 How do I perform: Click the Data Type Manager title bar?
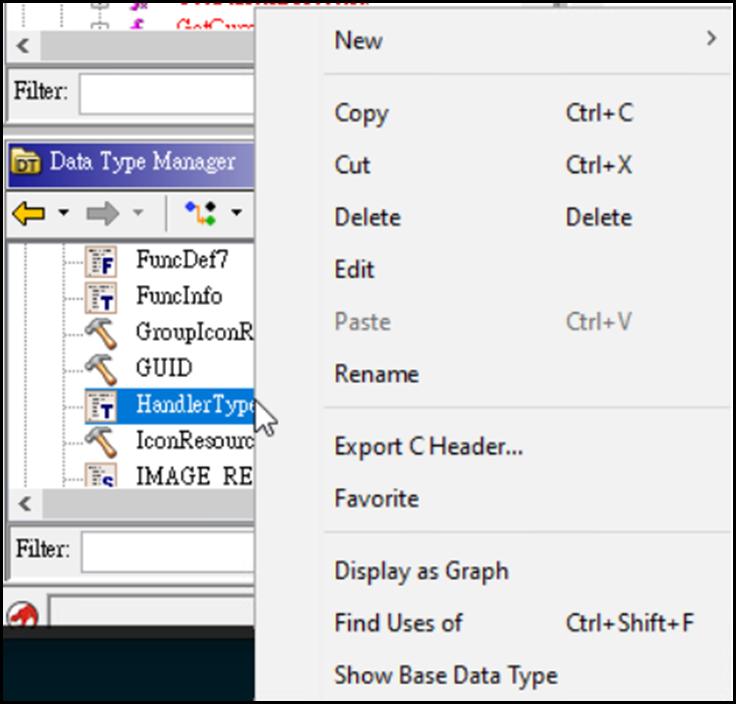click(x=131, y=165)
